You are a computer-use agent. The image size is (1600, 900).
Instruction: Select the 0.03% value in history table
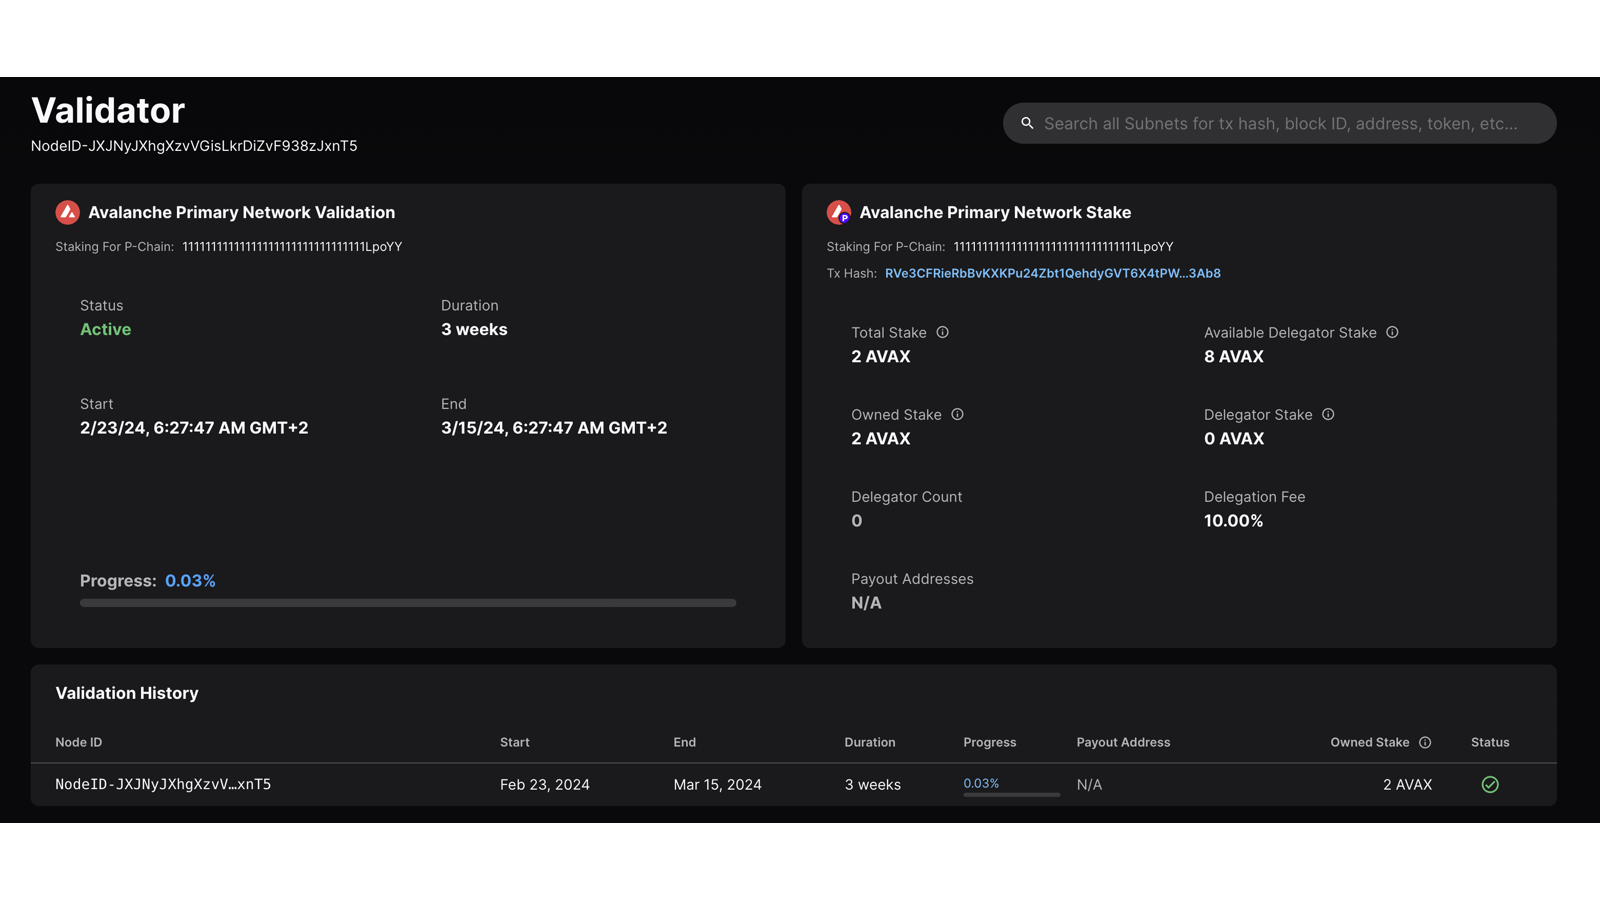point(981,783)
